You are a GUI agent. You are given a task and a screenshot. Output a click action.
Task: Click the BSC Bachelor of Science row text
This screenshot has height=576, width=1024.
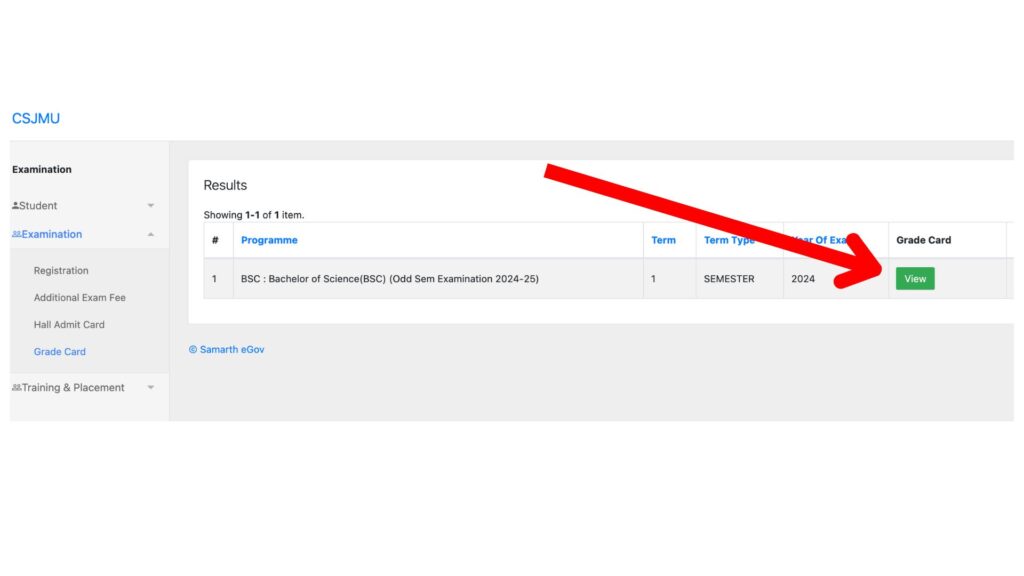click(x=390, y=279)
